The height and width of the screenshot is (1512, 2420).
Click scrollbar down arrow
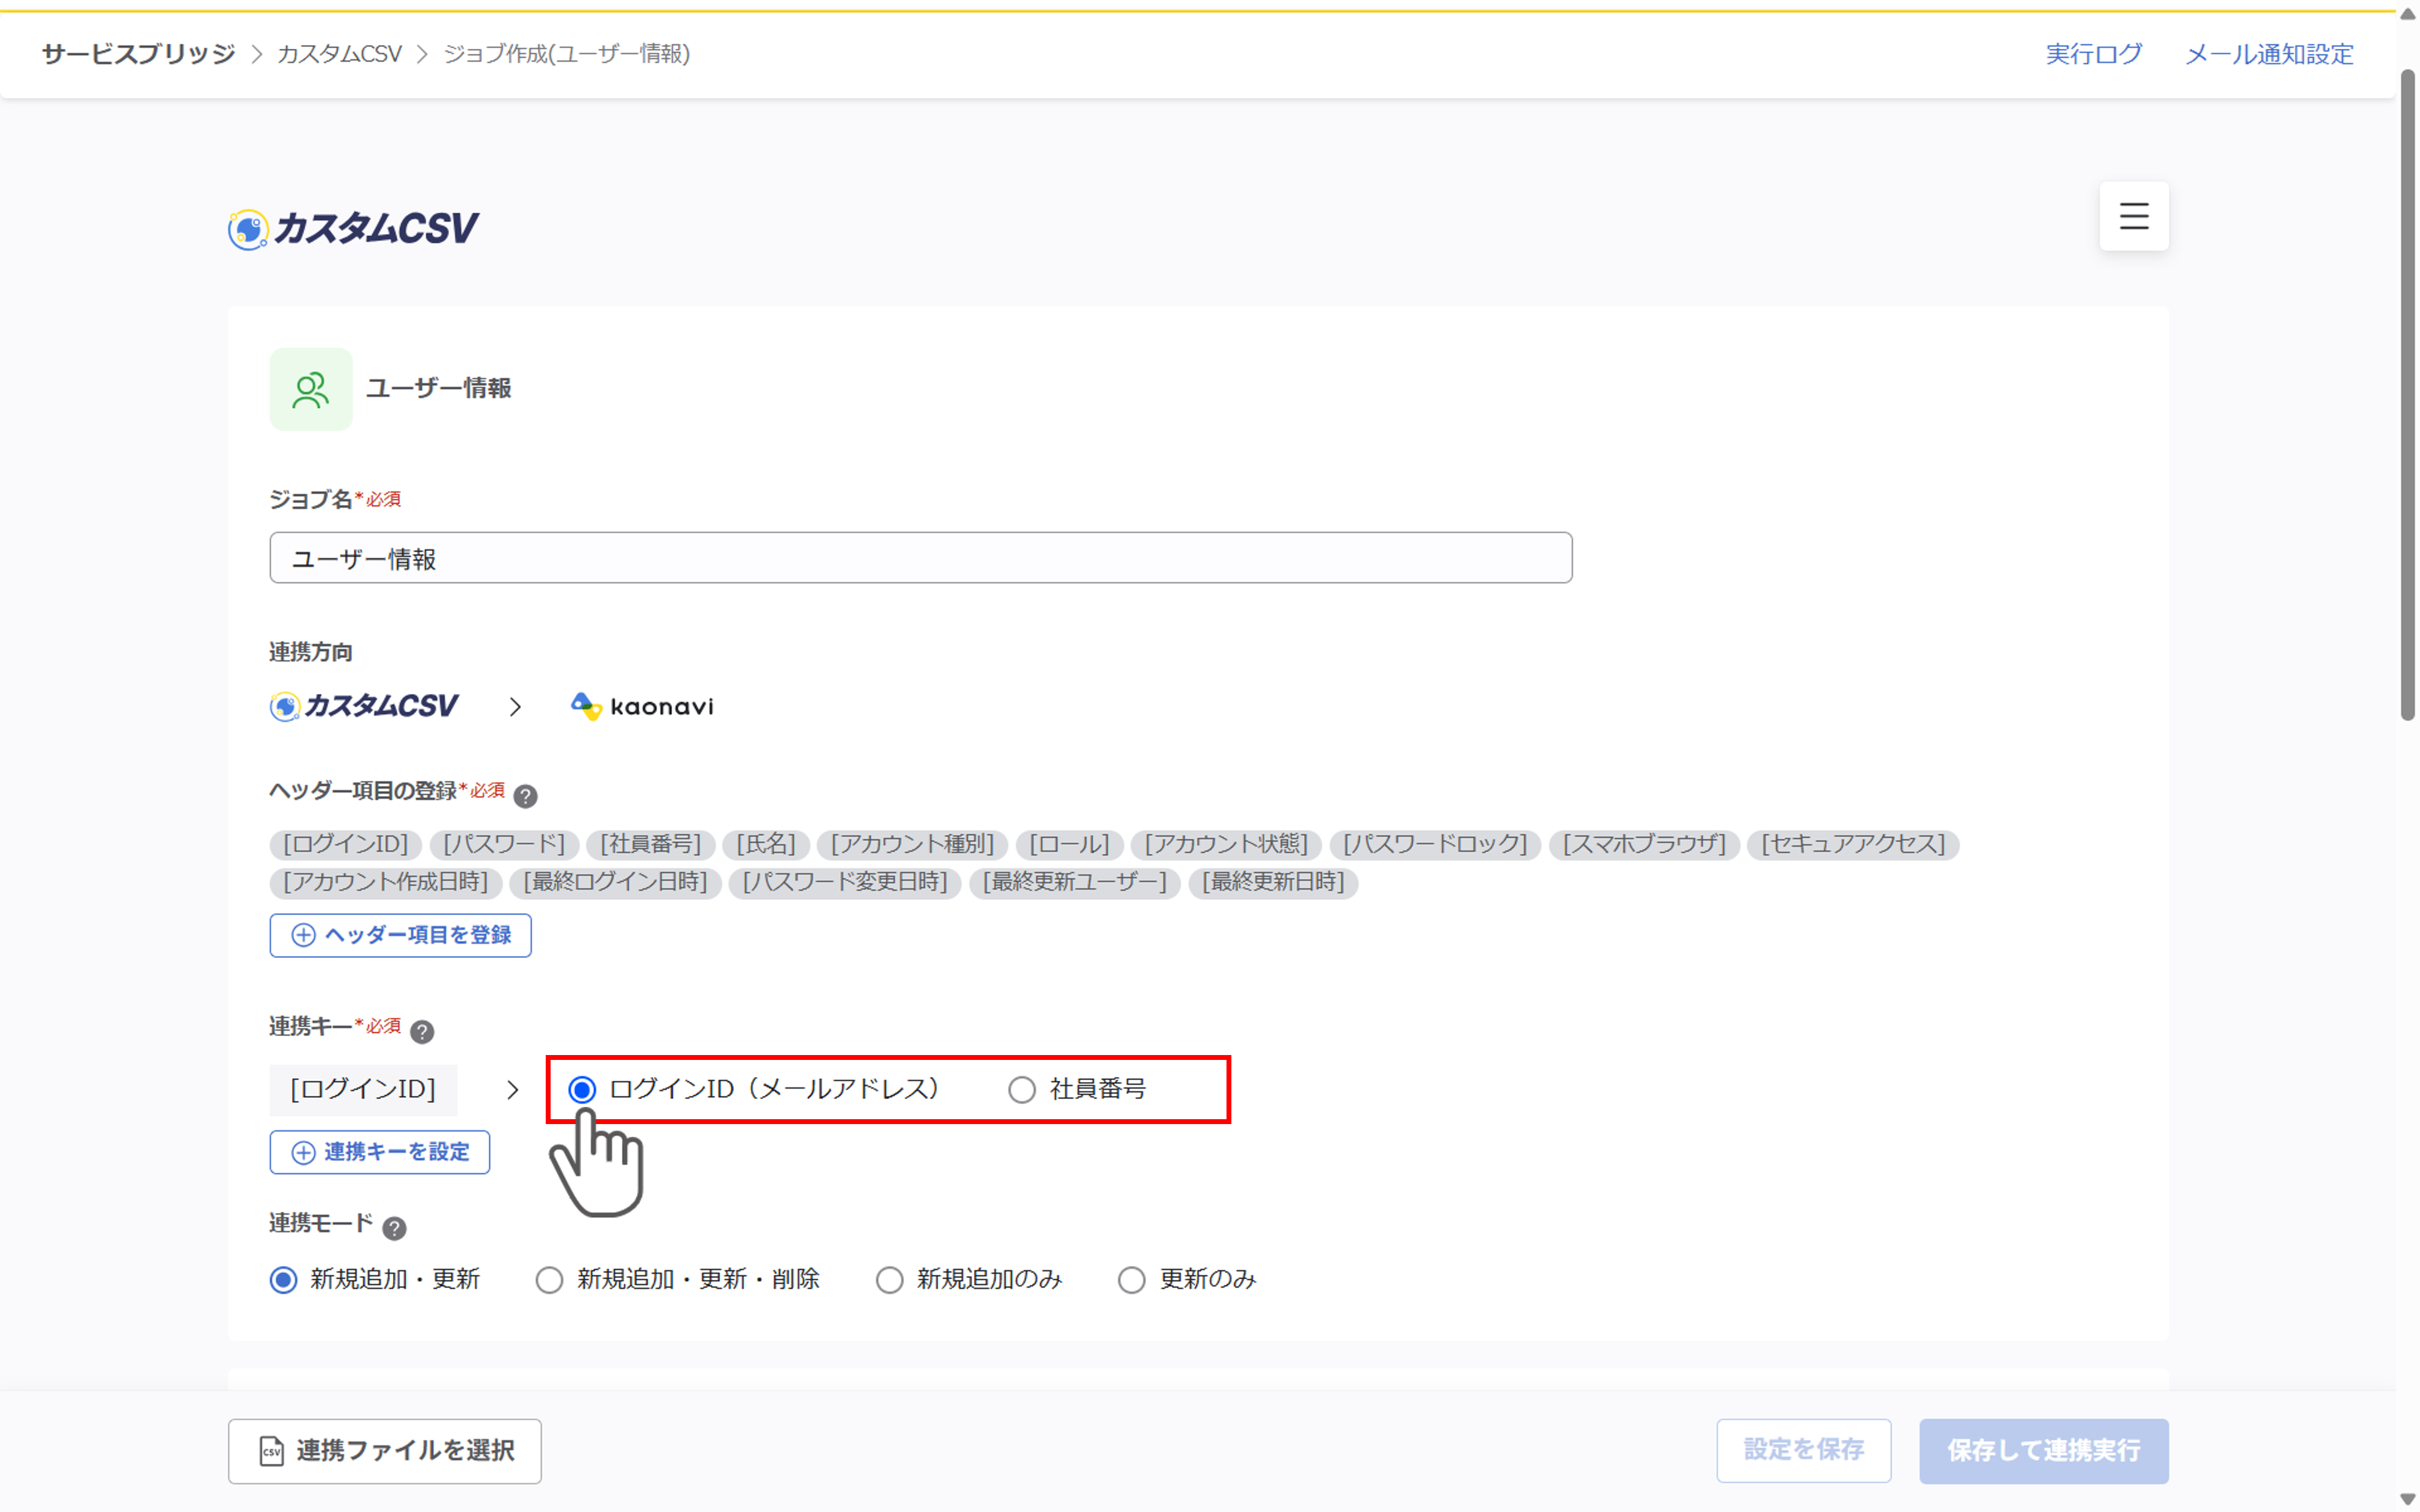point(2408,1499)
